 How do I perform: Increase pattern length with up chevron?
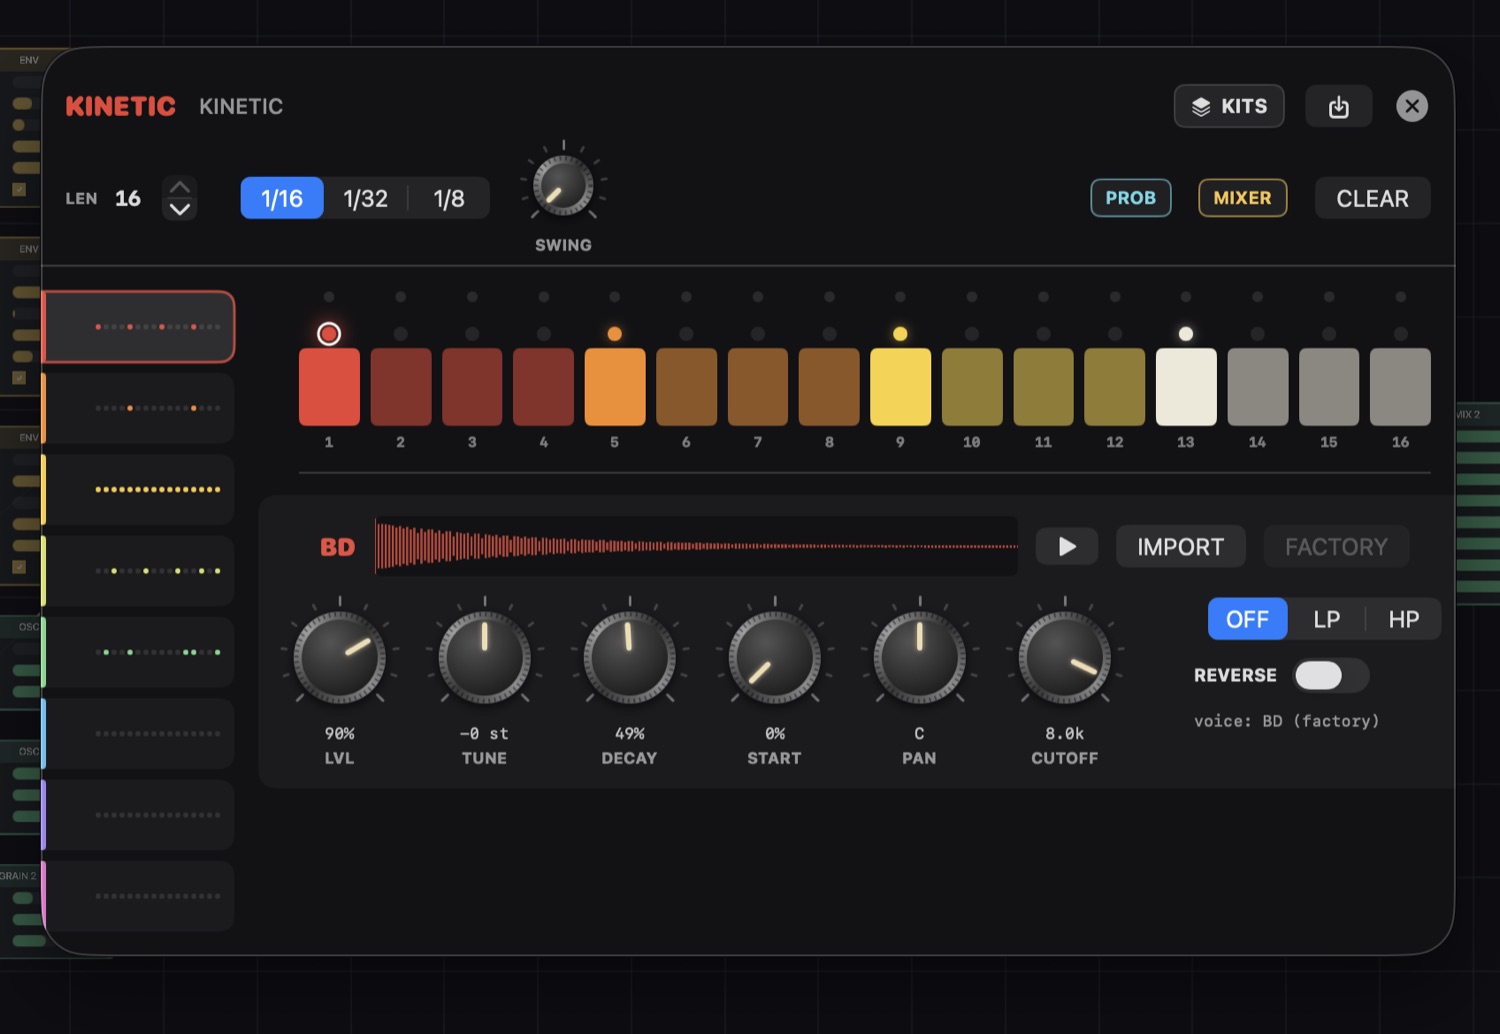click(180, 187)
